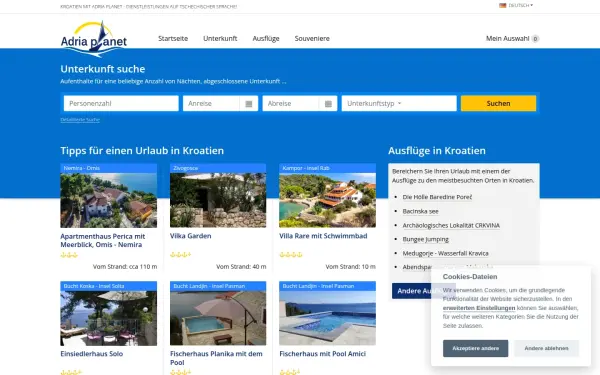This screenshot has height=375, width=600.
Task: Click the yellow Suchen button
Action: tap(498, 103)
